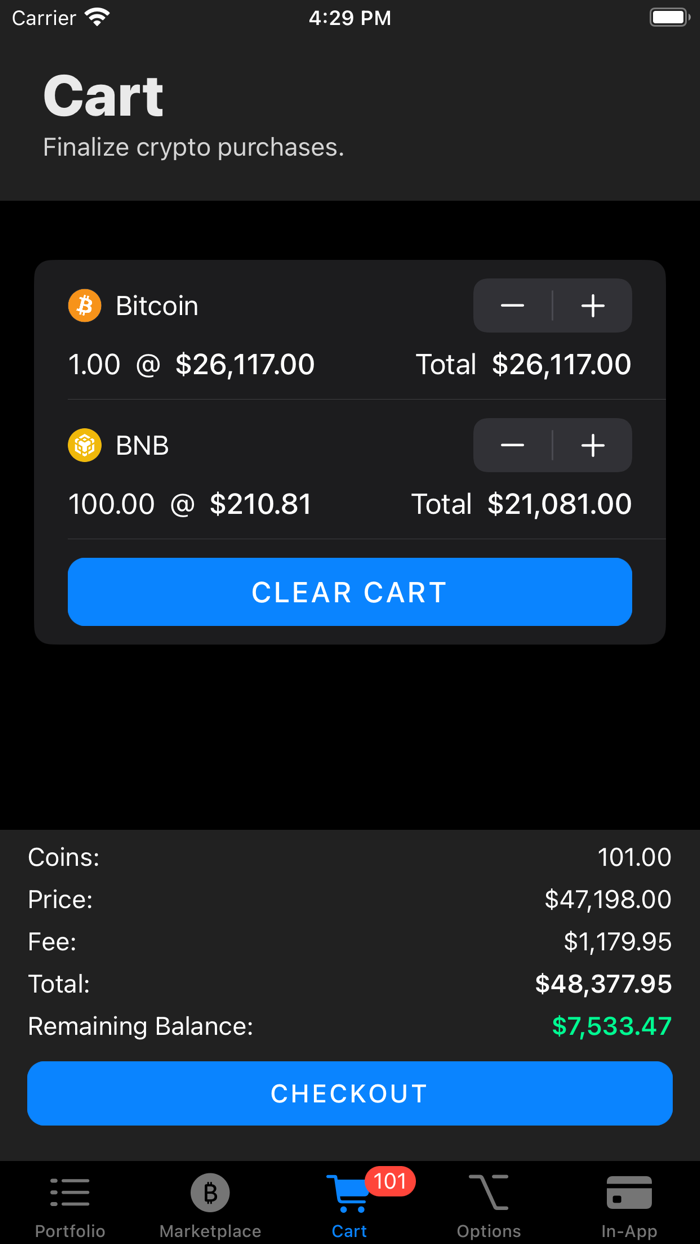
Task: Switch to the Portfolio tab
Action: pos(69,1205)
